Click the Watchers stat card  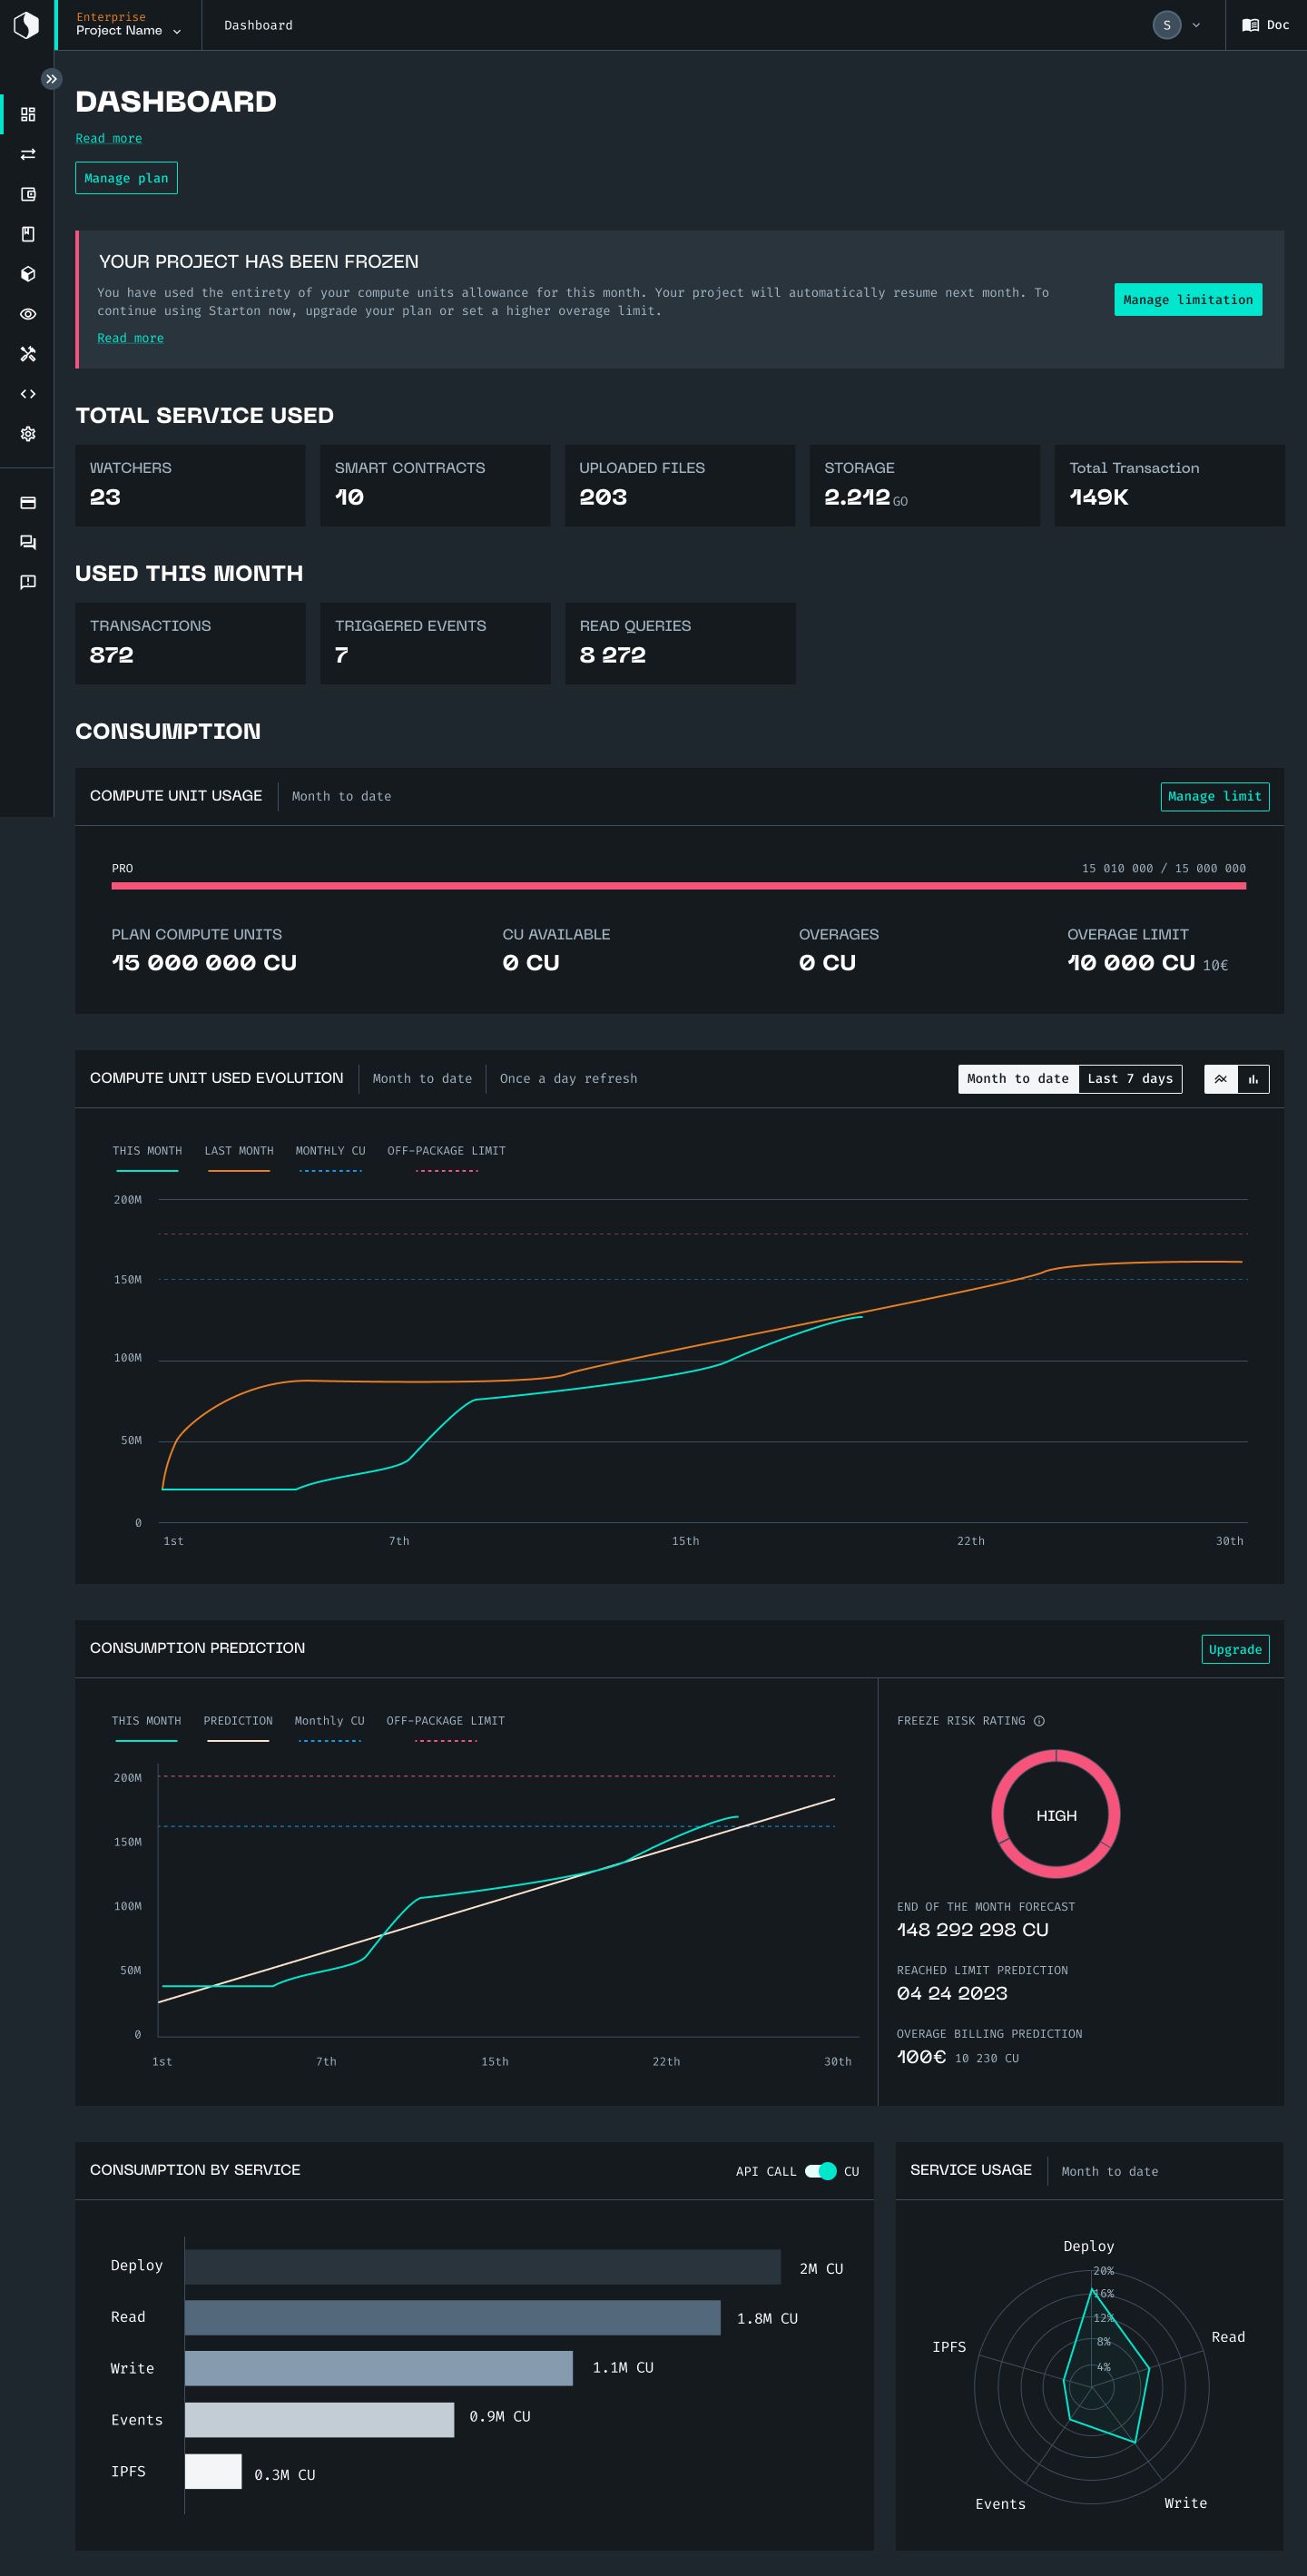coord(190,485)
